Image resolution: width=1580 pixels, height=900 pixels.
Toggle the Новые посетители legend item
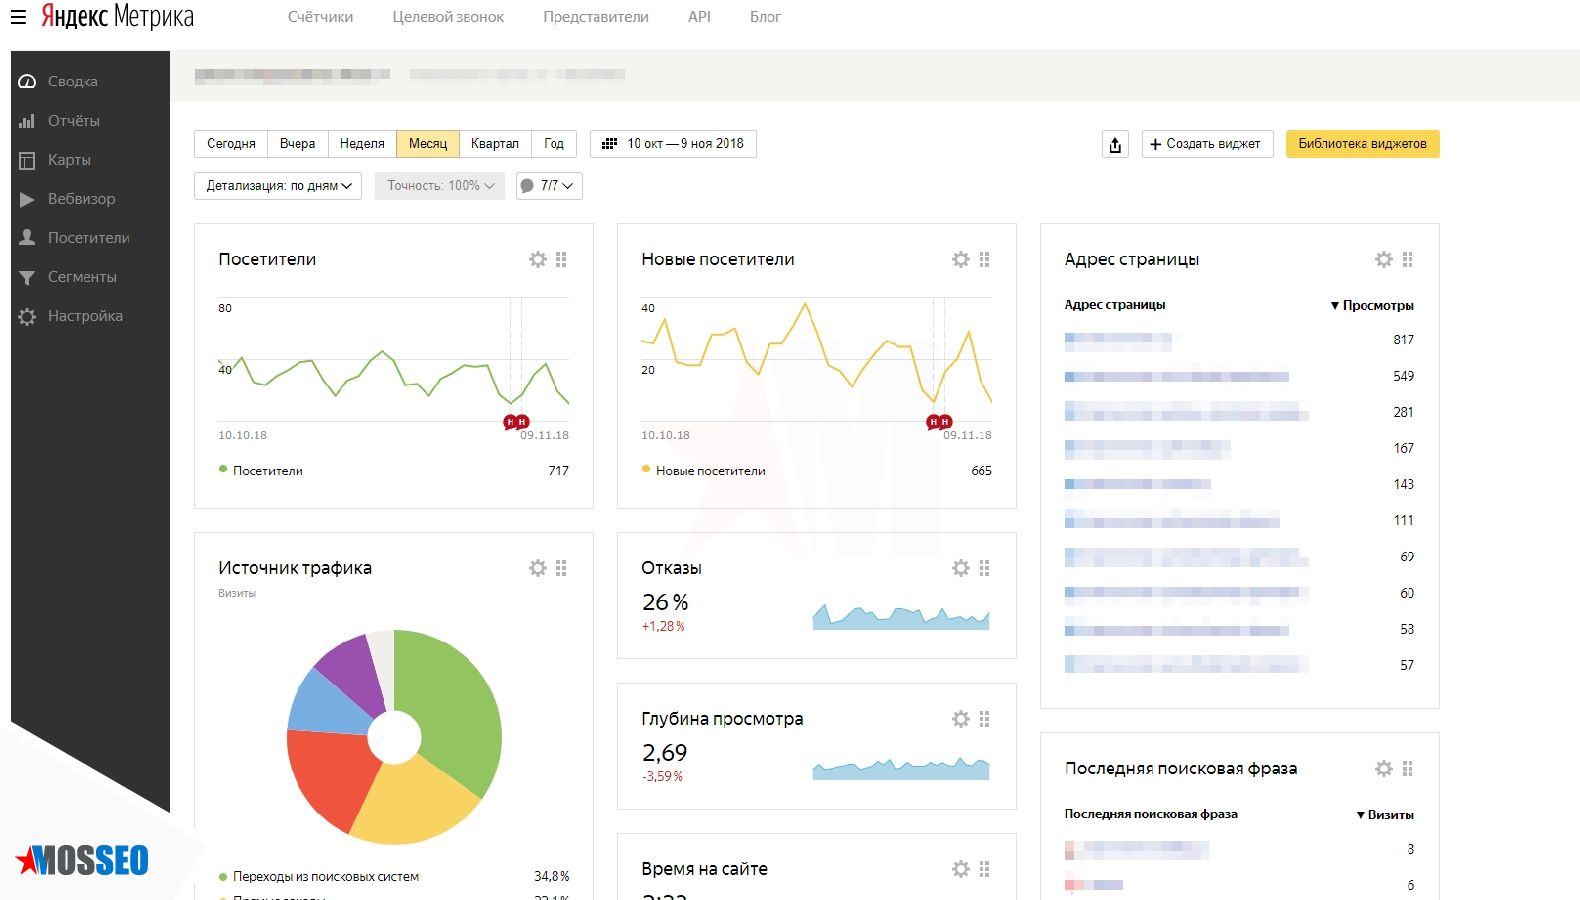pyautogui.click(x=704, y=470)
